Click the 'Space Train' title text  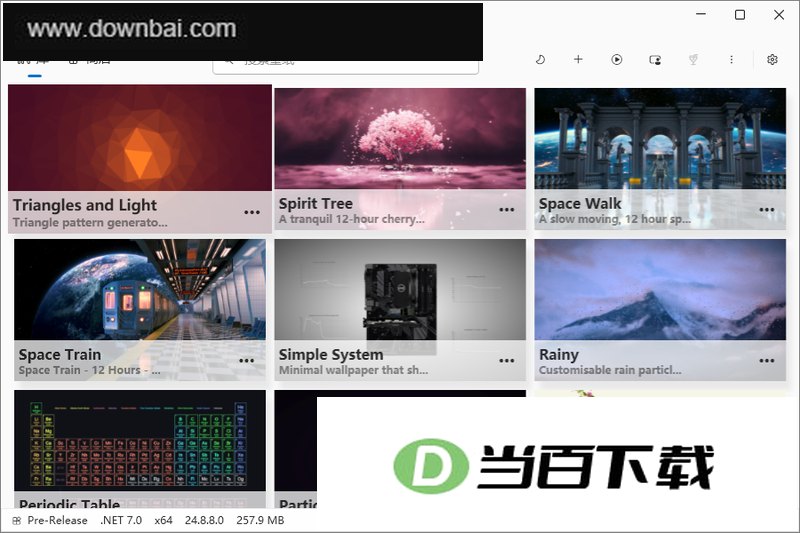[x=60, y=354]
